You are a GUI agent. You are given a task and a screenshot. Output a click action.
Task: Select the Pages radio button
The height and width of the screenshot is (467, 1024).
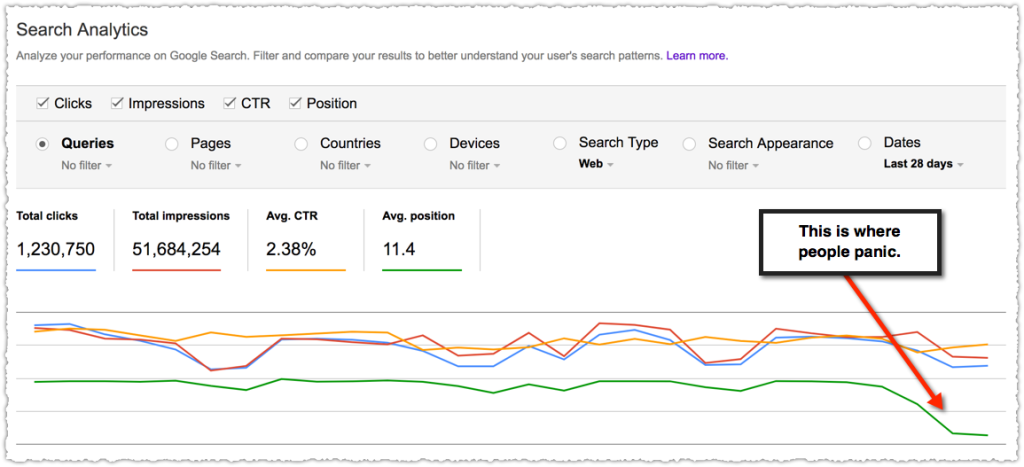click(x=172, y=144)
